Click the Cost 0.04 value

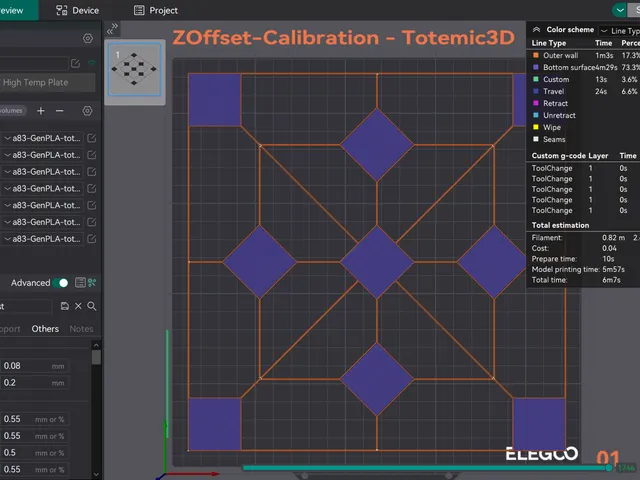609,248
